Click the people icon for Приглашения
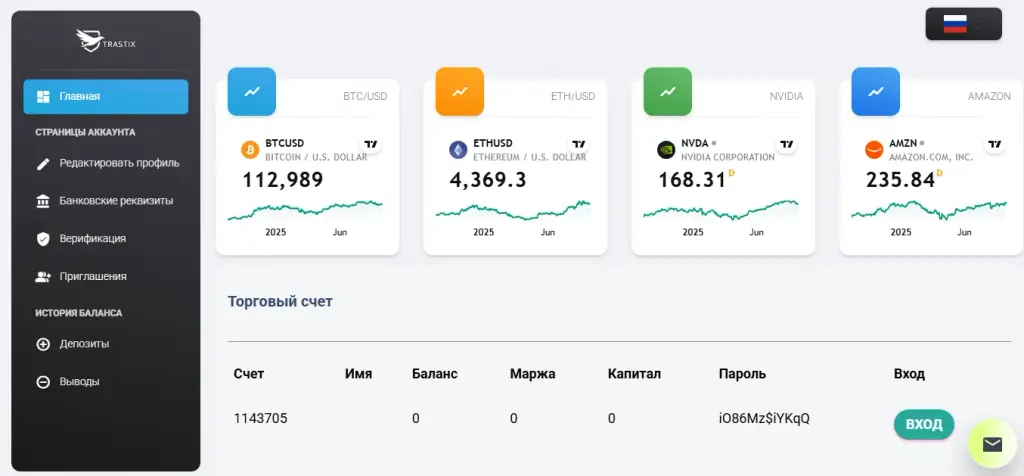Screen dimensions: 1024x476 tap(43, 277)
